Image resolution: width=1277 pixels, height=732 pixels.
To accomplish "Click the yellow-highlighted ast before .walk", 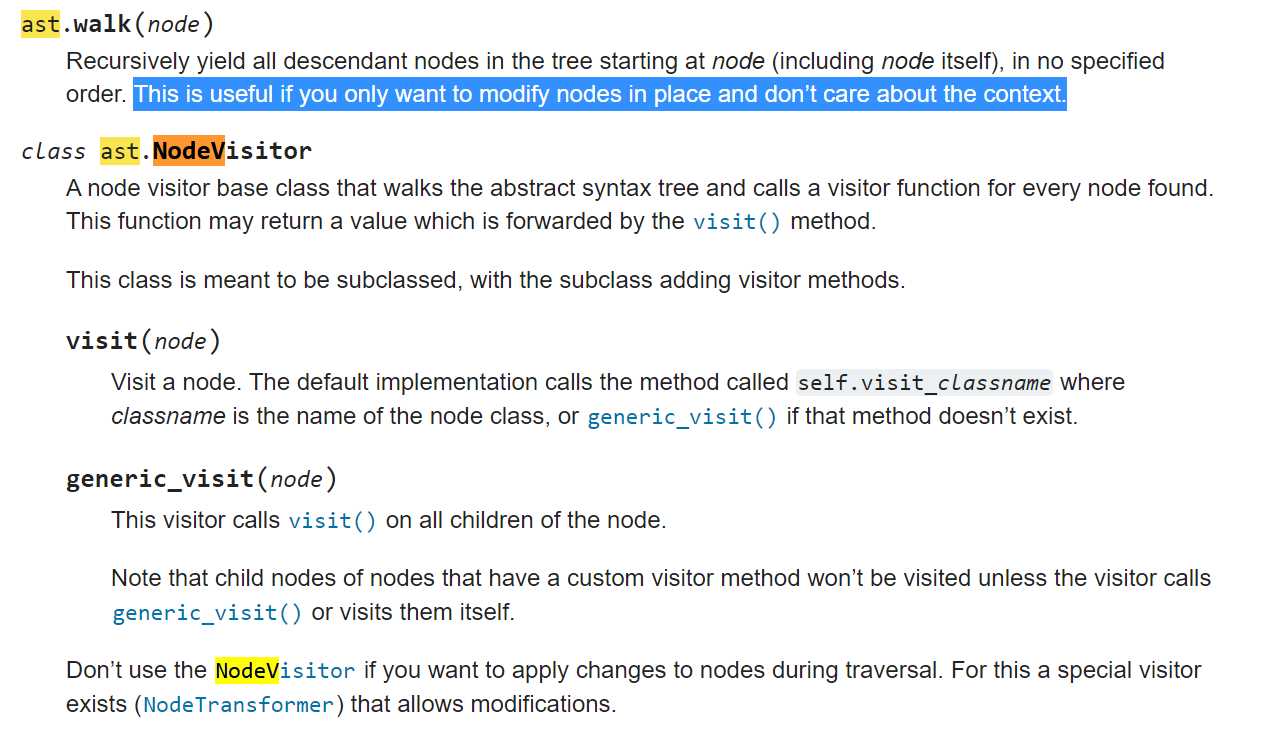I will 41,24.
